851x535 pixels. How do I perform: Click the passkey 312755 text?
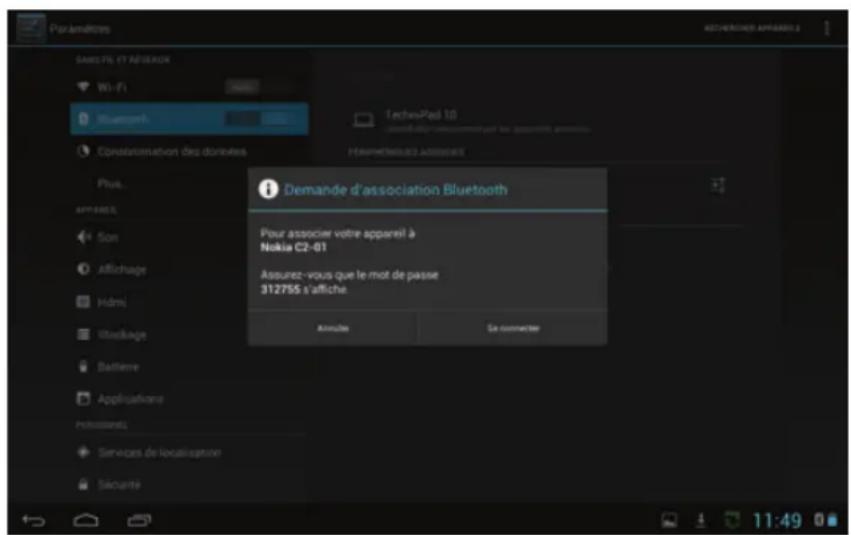pos(280,289)
